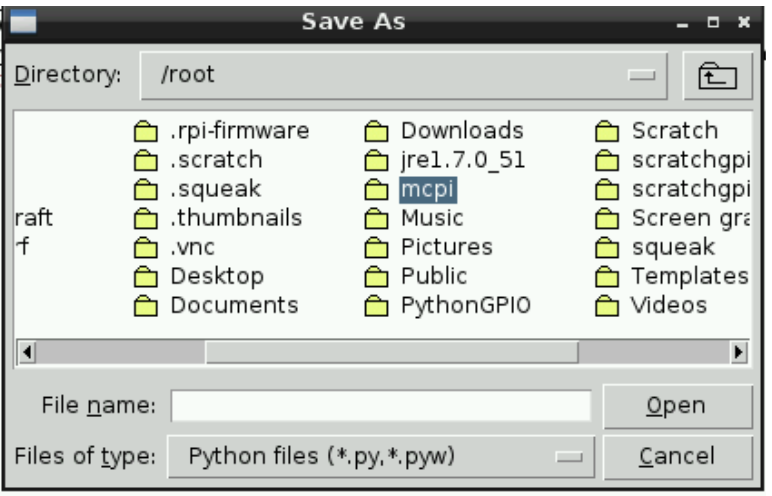Click the left scrollbar arrow

pos(27,352)
